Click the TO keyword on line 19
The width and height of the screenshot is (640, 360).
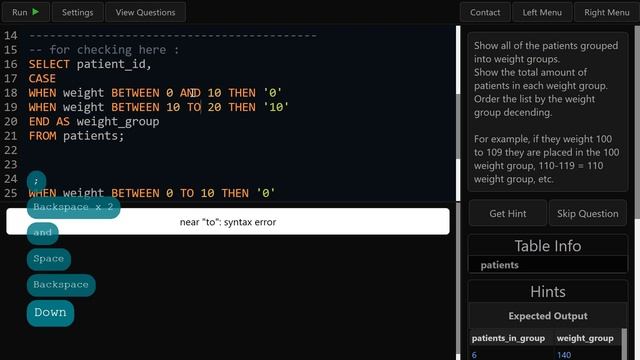(x=194, y=107)
